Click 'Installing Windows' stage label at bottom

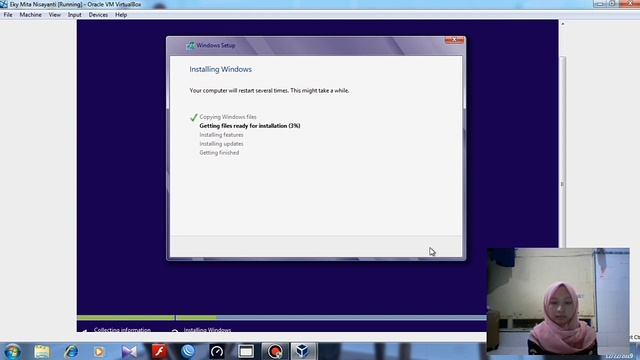(x=207, y=329)
